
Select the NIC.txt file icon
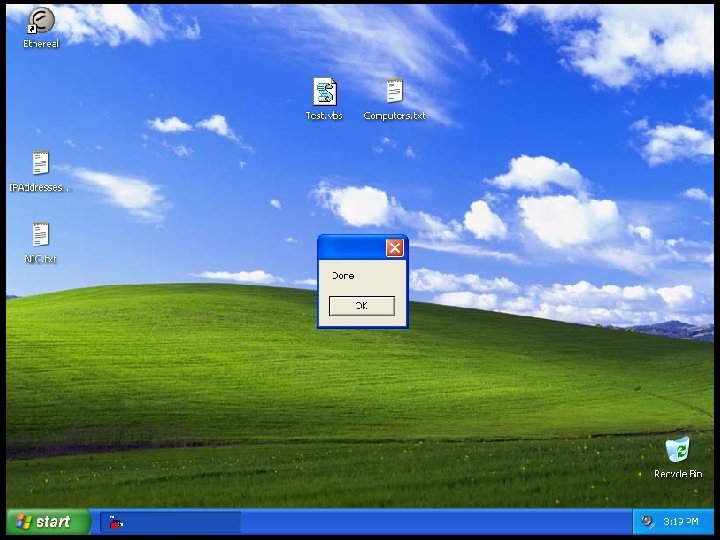[x=40, y=235]
